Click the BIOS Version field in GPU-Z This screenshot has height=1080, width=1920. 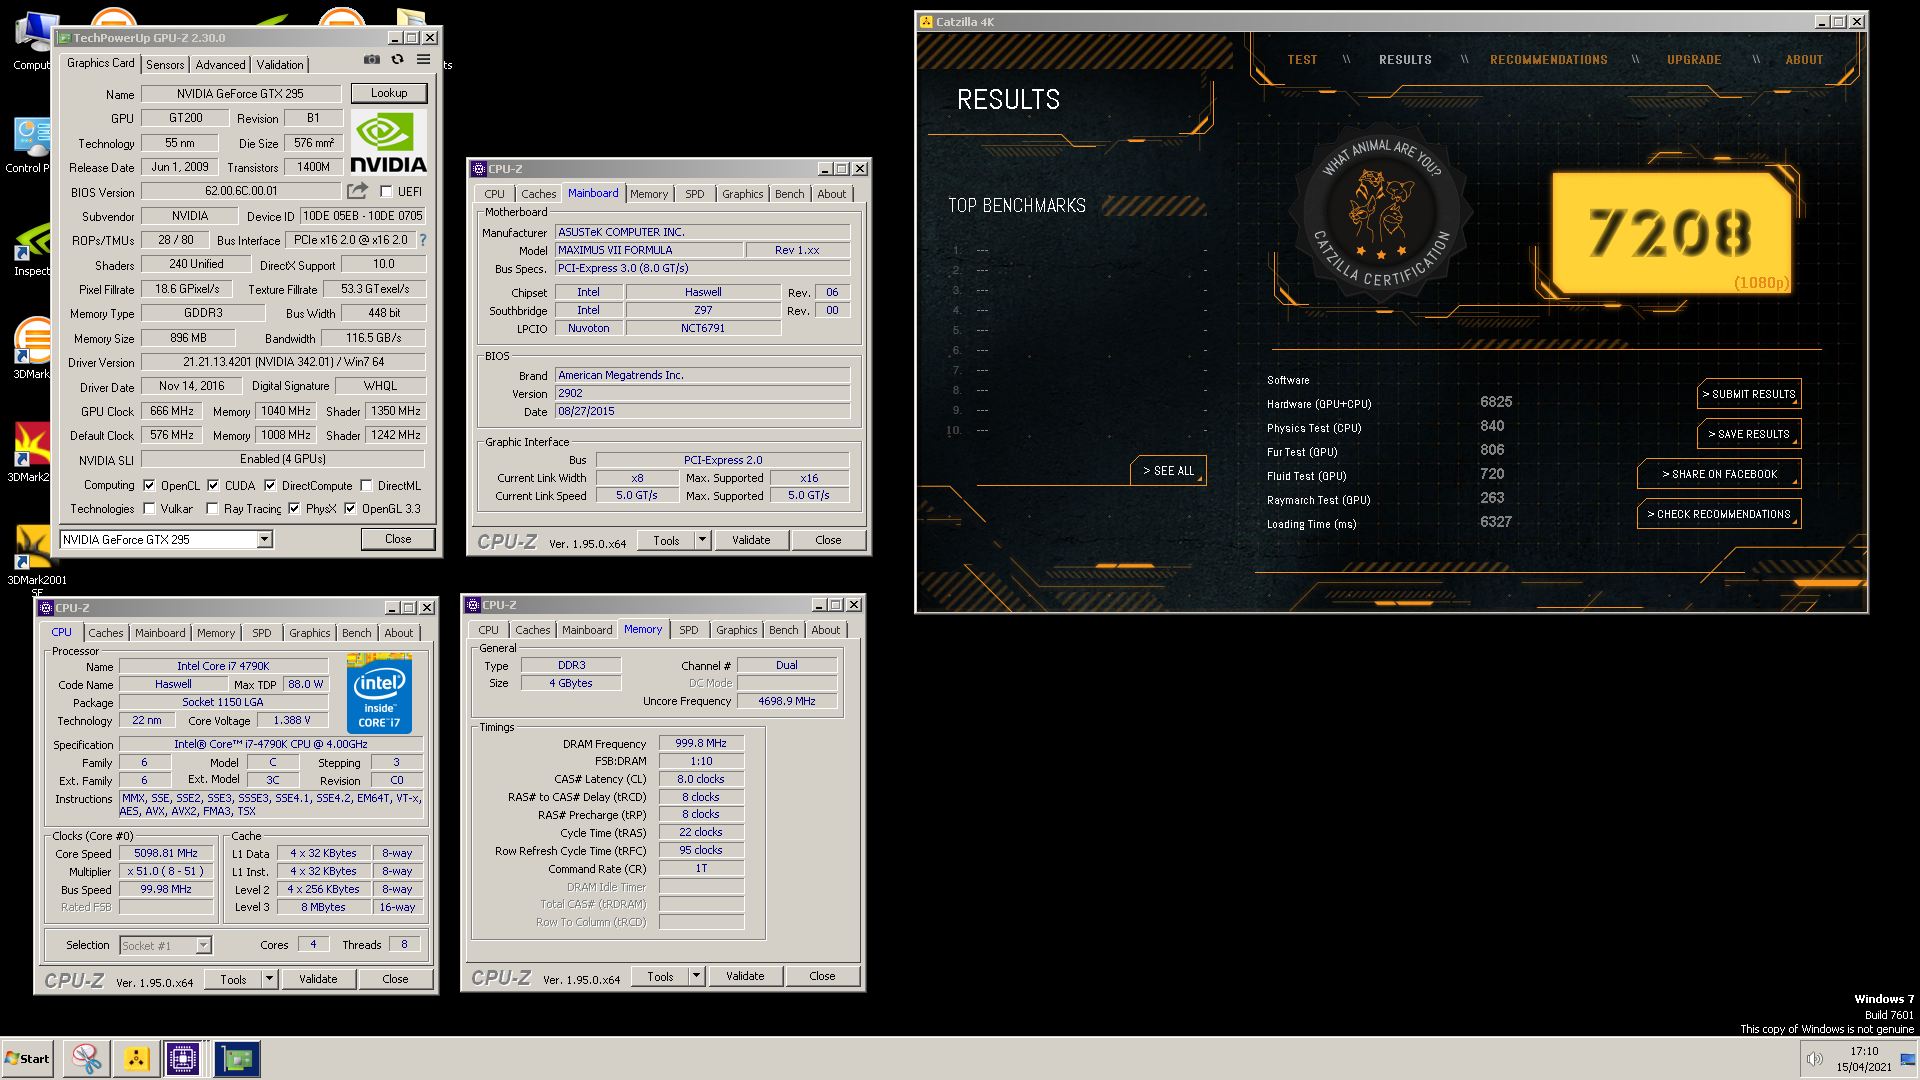tap(243, 191)
